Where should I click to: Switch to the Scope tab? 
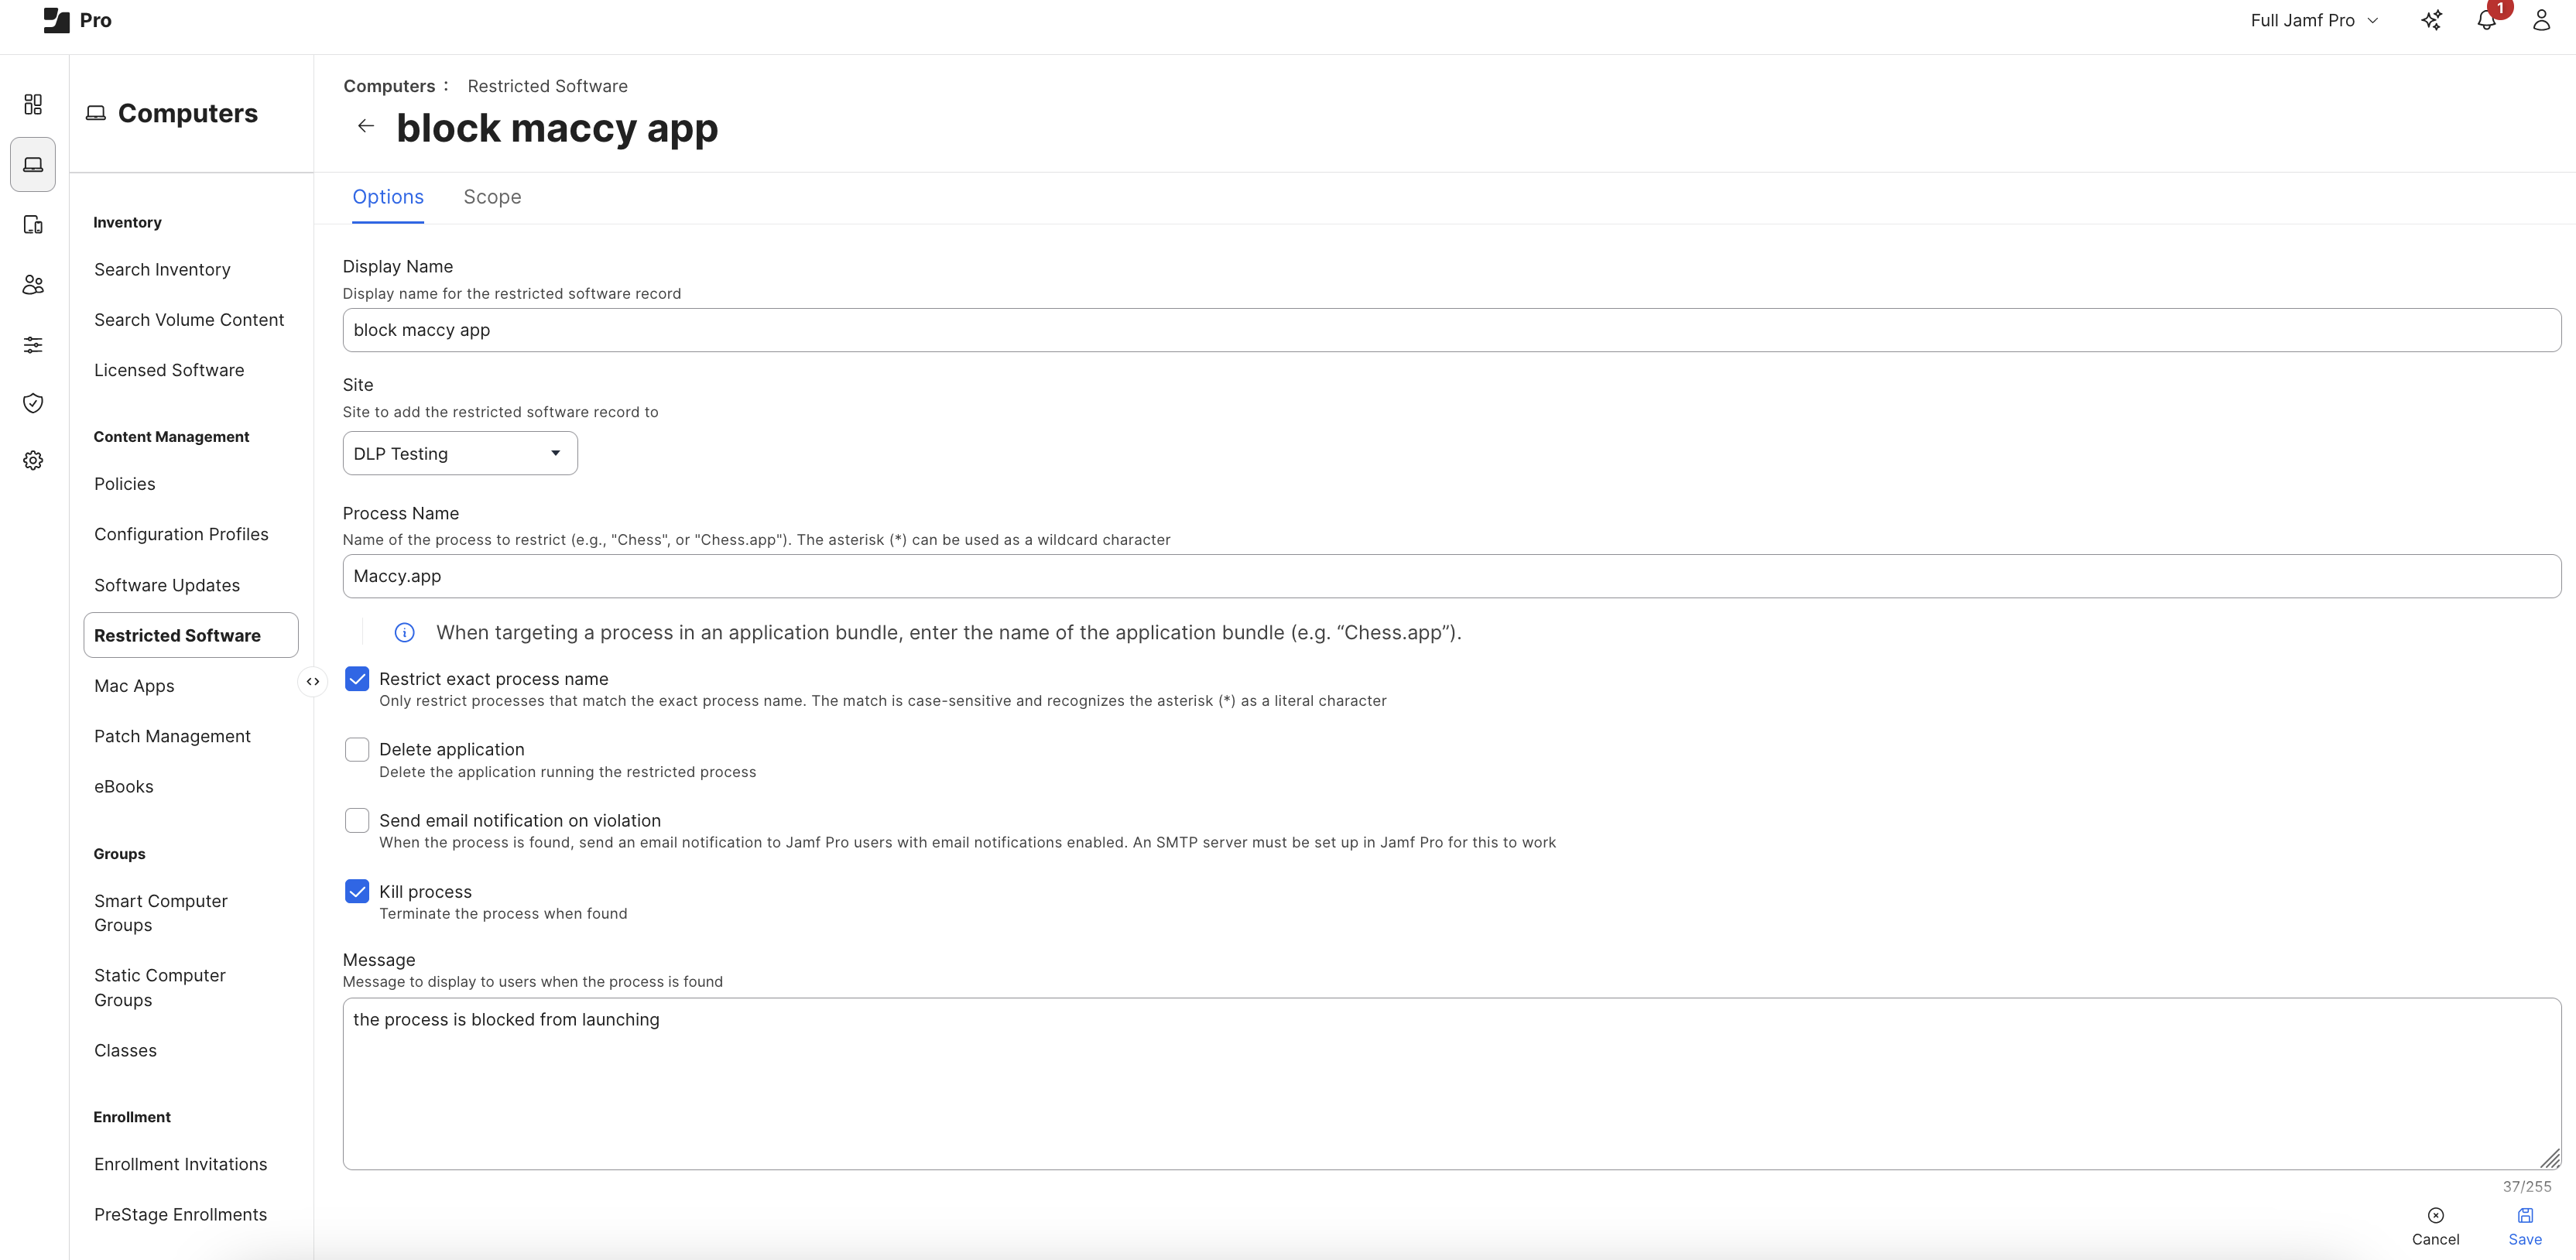pos(492,197)
